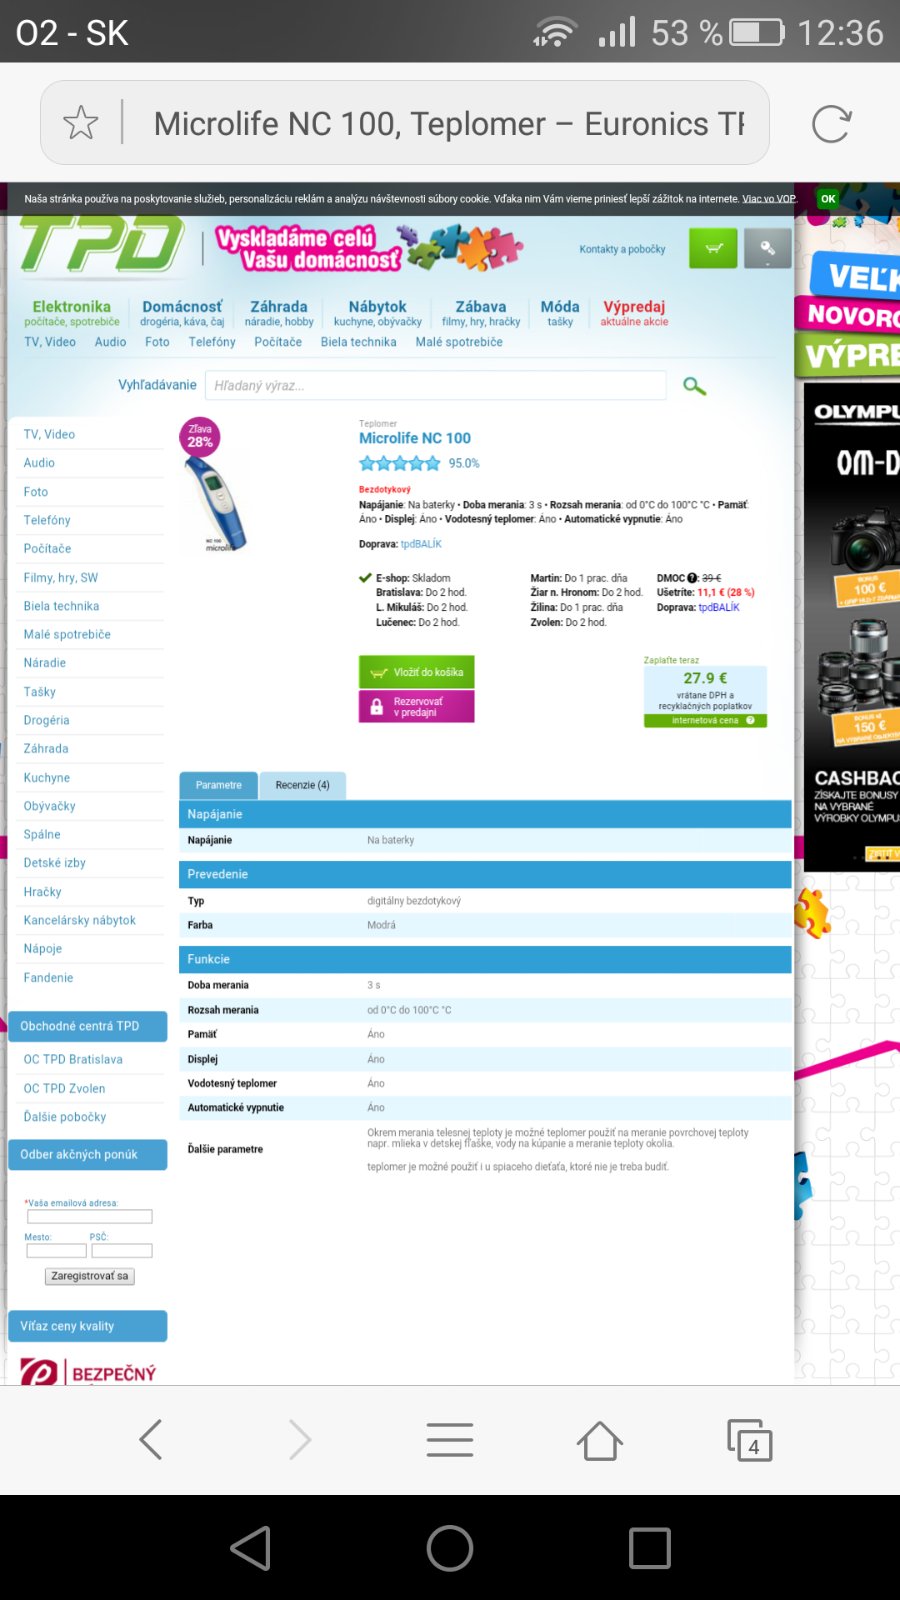900x1600 pixels.
Task: Open the green shopping cart icon
Action: (713, 249)
